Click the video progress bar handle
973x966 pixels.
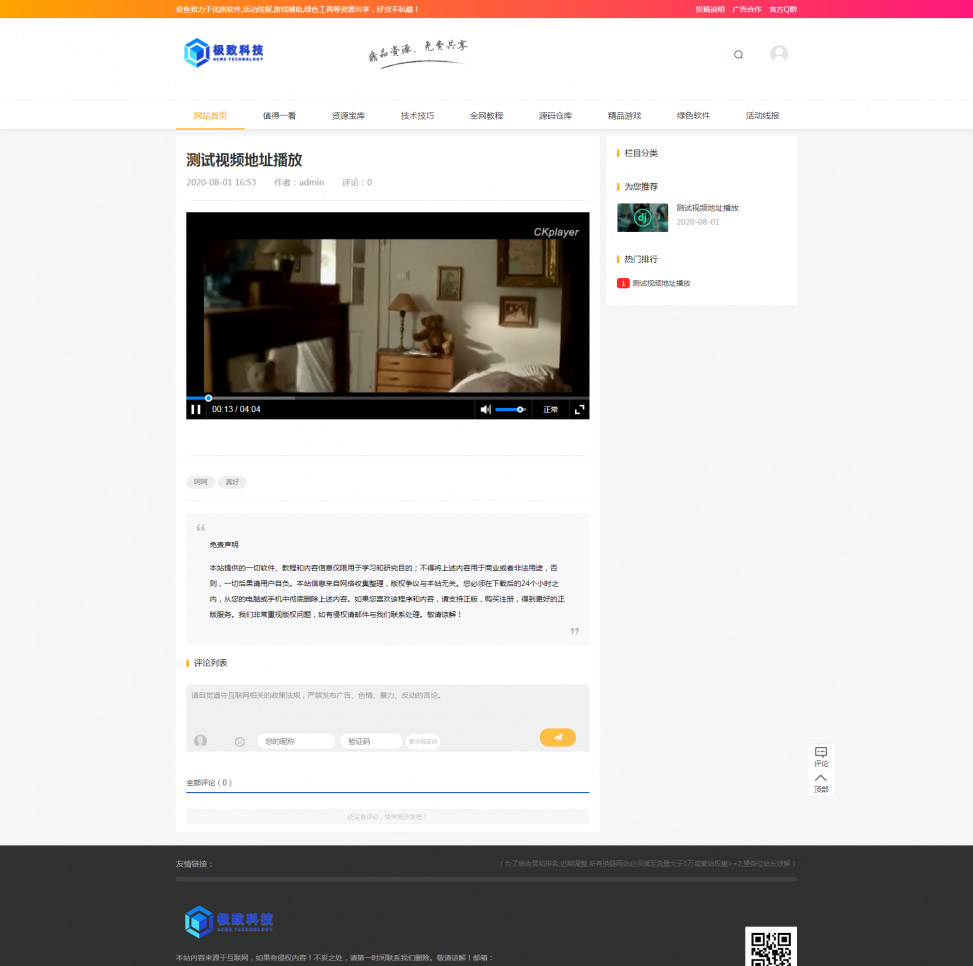208,398
